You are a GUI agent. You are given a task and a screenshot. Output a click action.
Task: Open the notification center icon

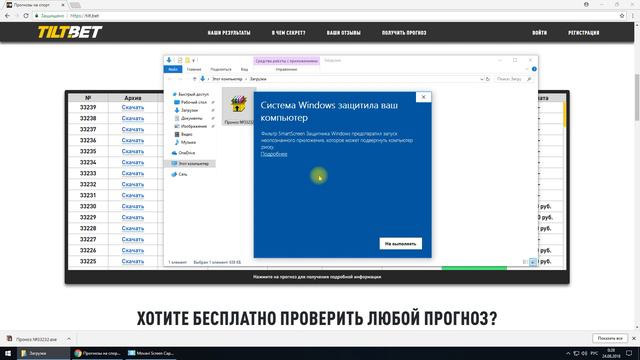click(629, 353)
